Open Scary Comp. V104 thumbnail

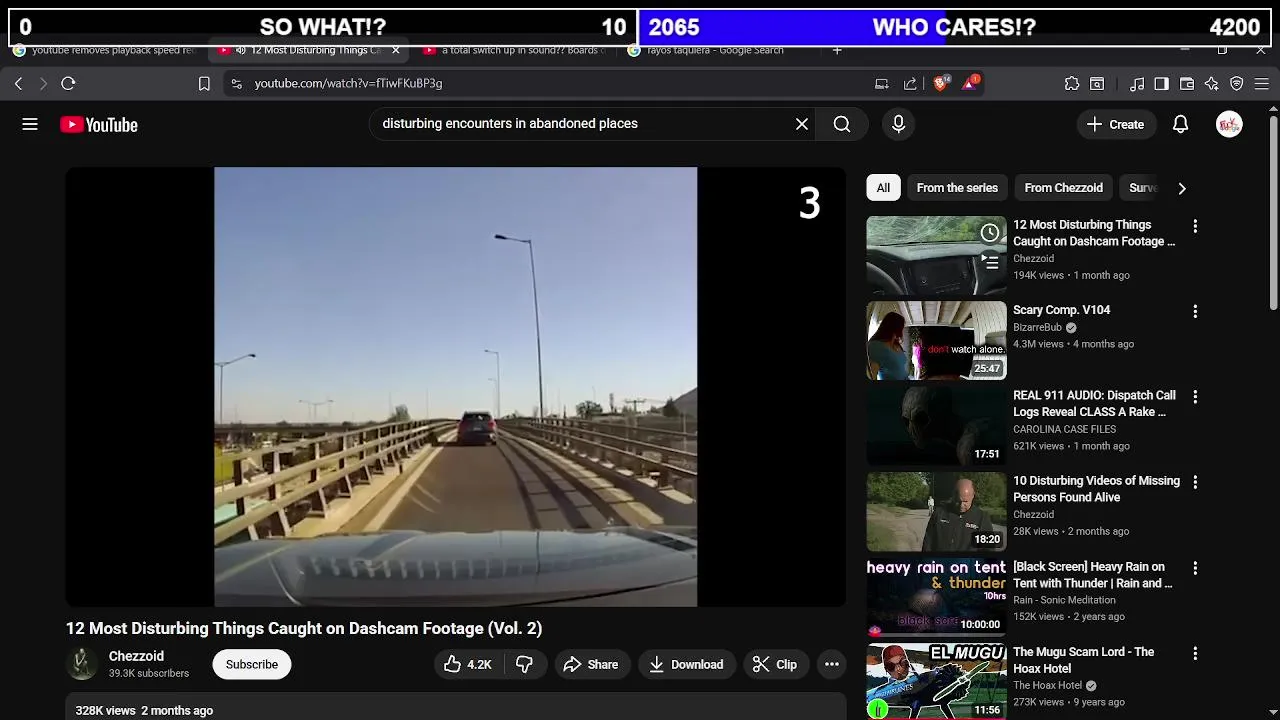(x=936, y=341)
